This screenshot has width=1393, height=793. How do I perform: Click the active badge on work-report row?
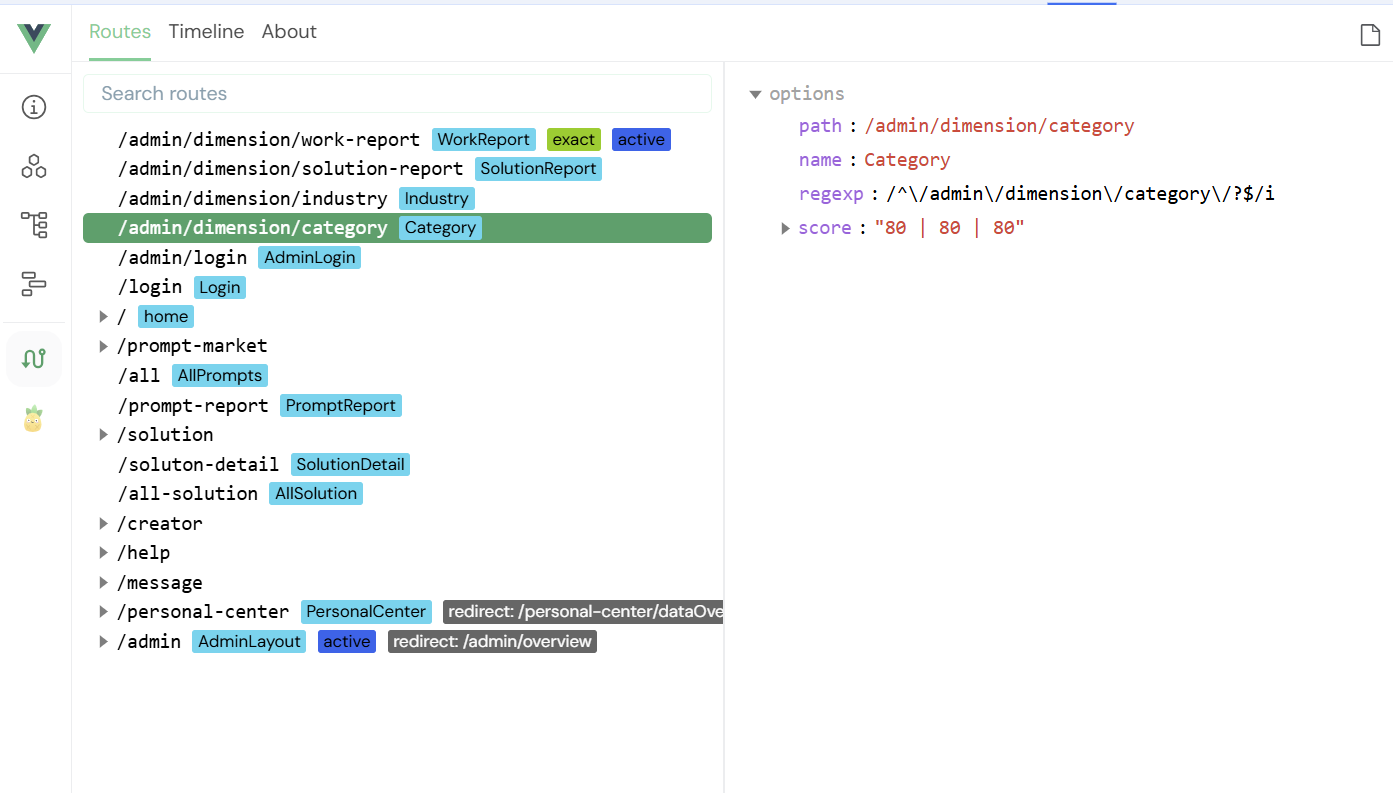pos(641,140)
